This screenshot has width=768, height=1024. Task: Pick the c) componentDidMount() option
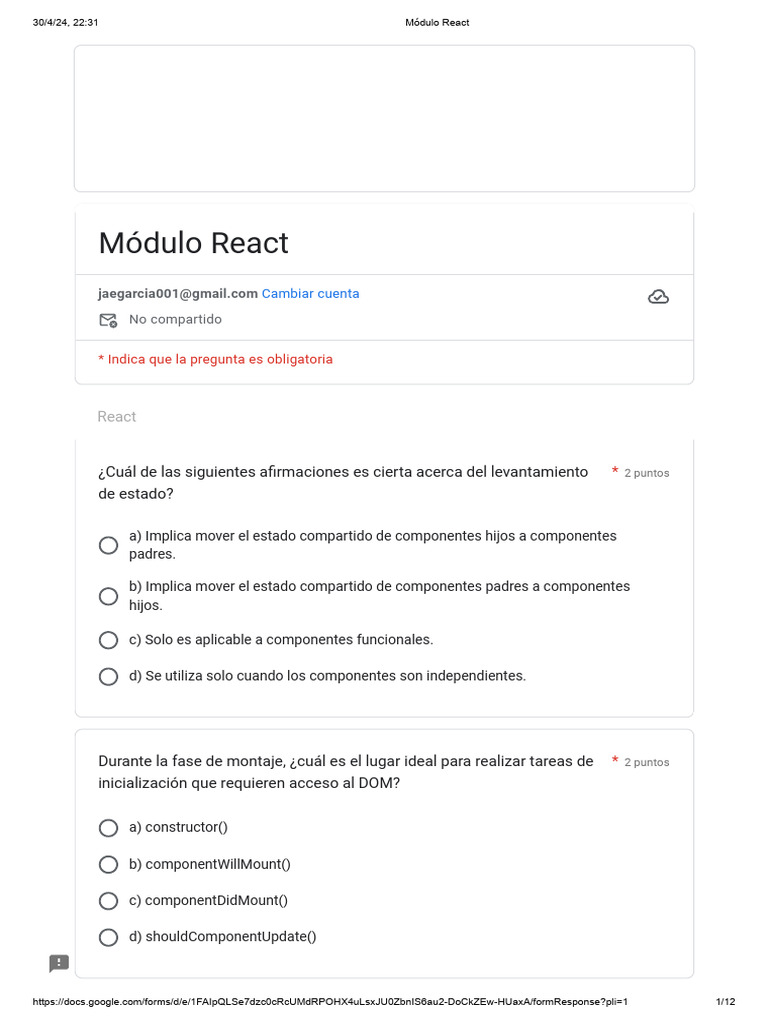(x=108, y=901)
